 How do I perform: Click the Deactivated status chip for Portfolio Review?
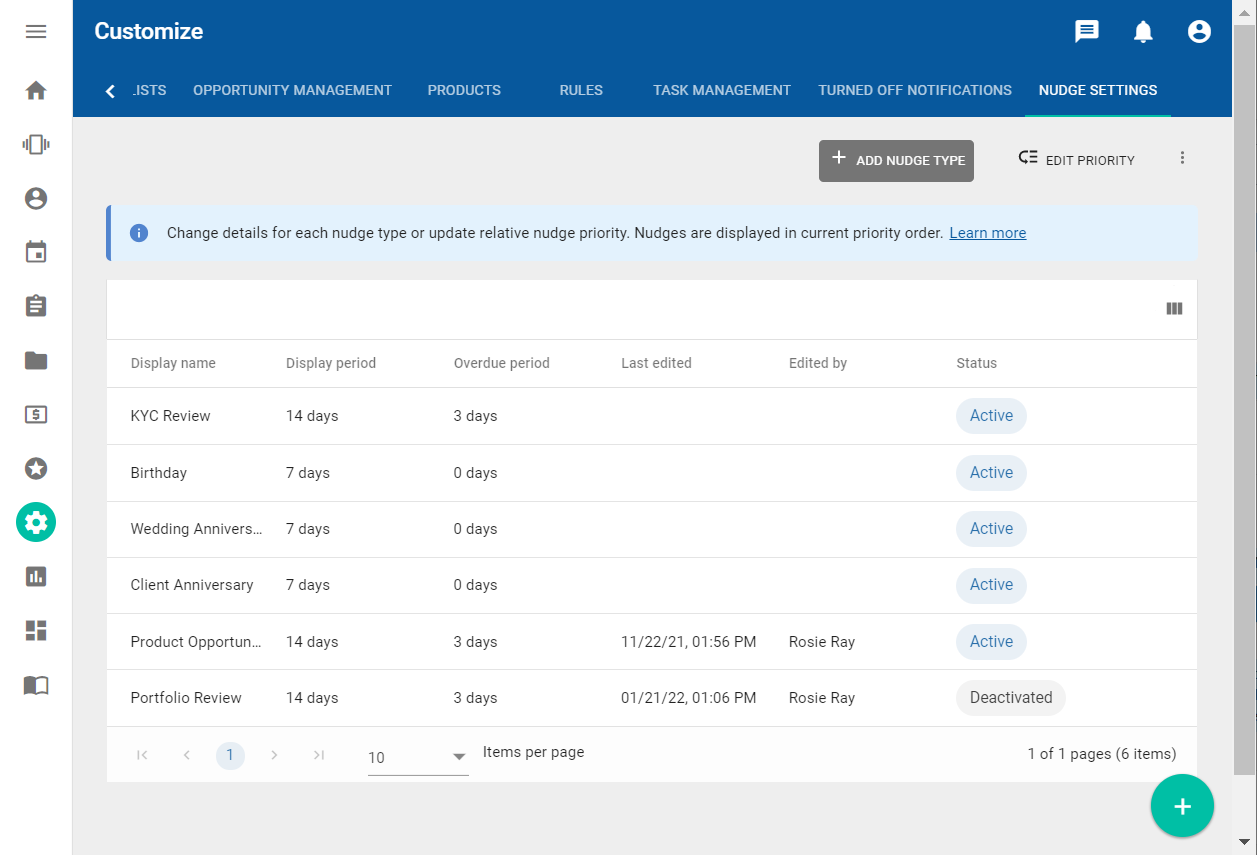(1010, 698)
